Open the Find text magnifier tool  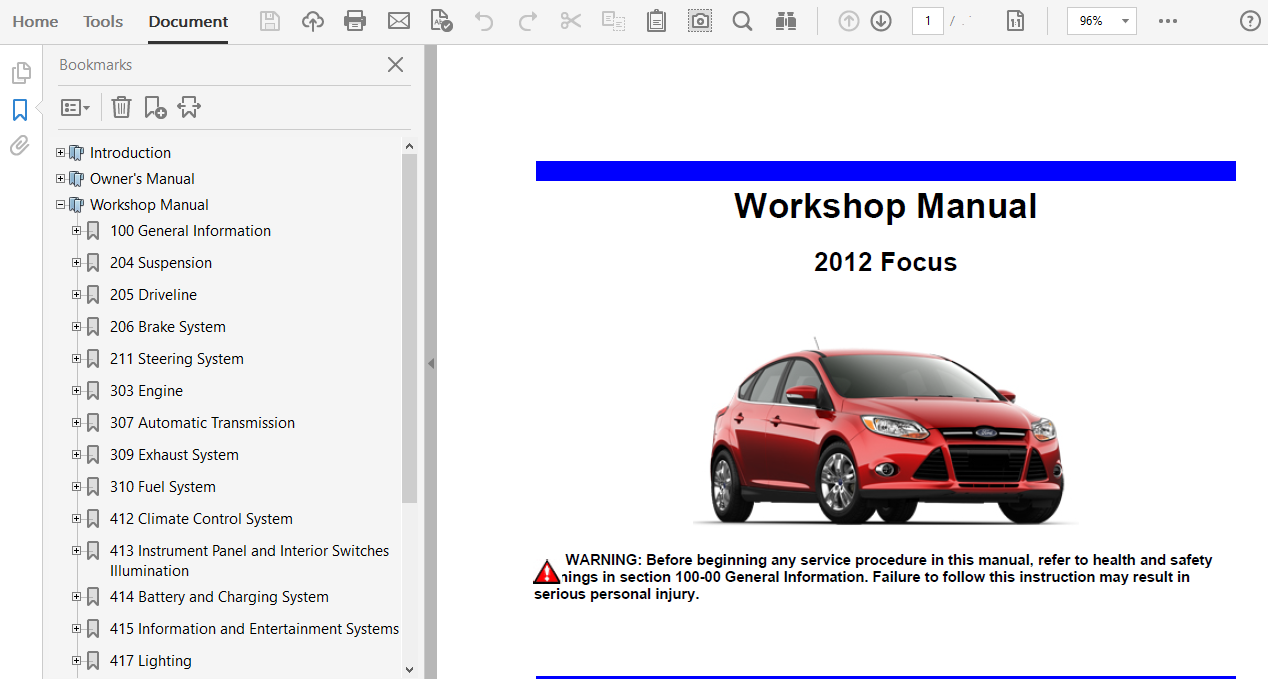(742, 21)
